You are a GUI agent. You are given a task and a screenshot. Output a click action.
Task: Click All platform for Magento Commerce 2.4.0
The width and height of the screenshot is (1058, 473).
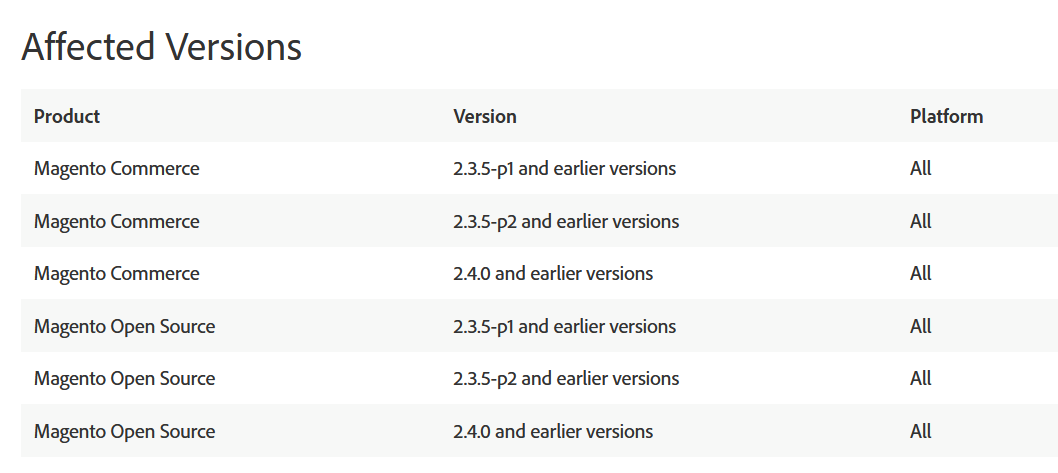(x=920, y=273)
